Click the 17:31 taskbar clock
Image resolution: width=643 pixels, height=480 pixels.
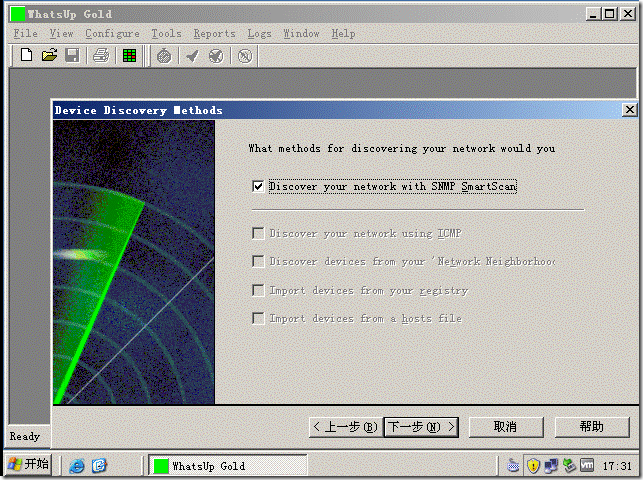point(617,466)
